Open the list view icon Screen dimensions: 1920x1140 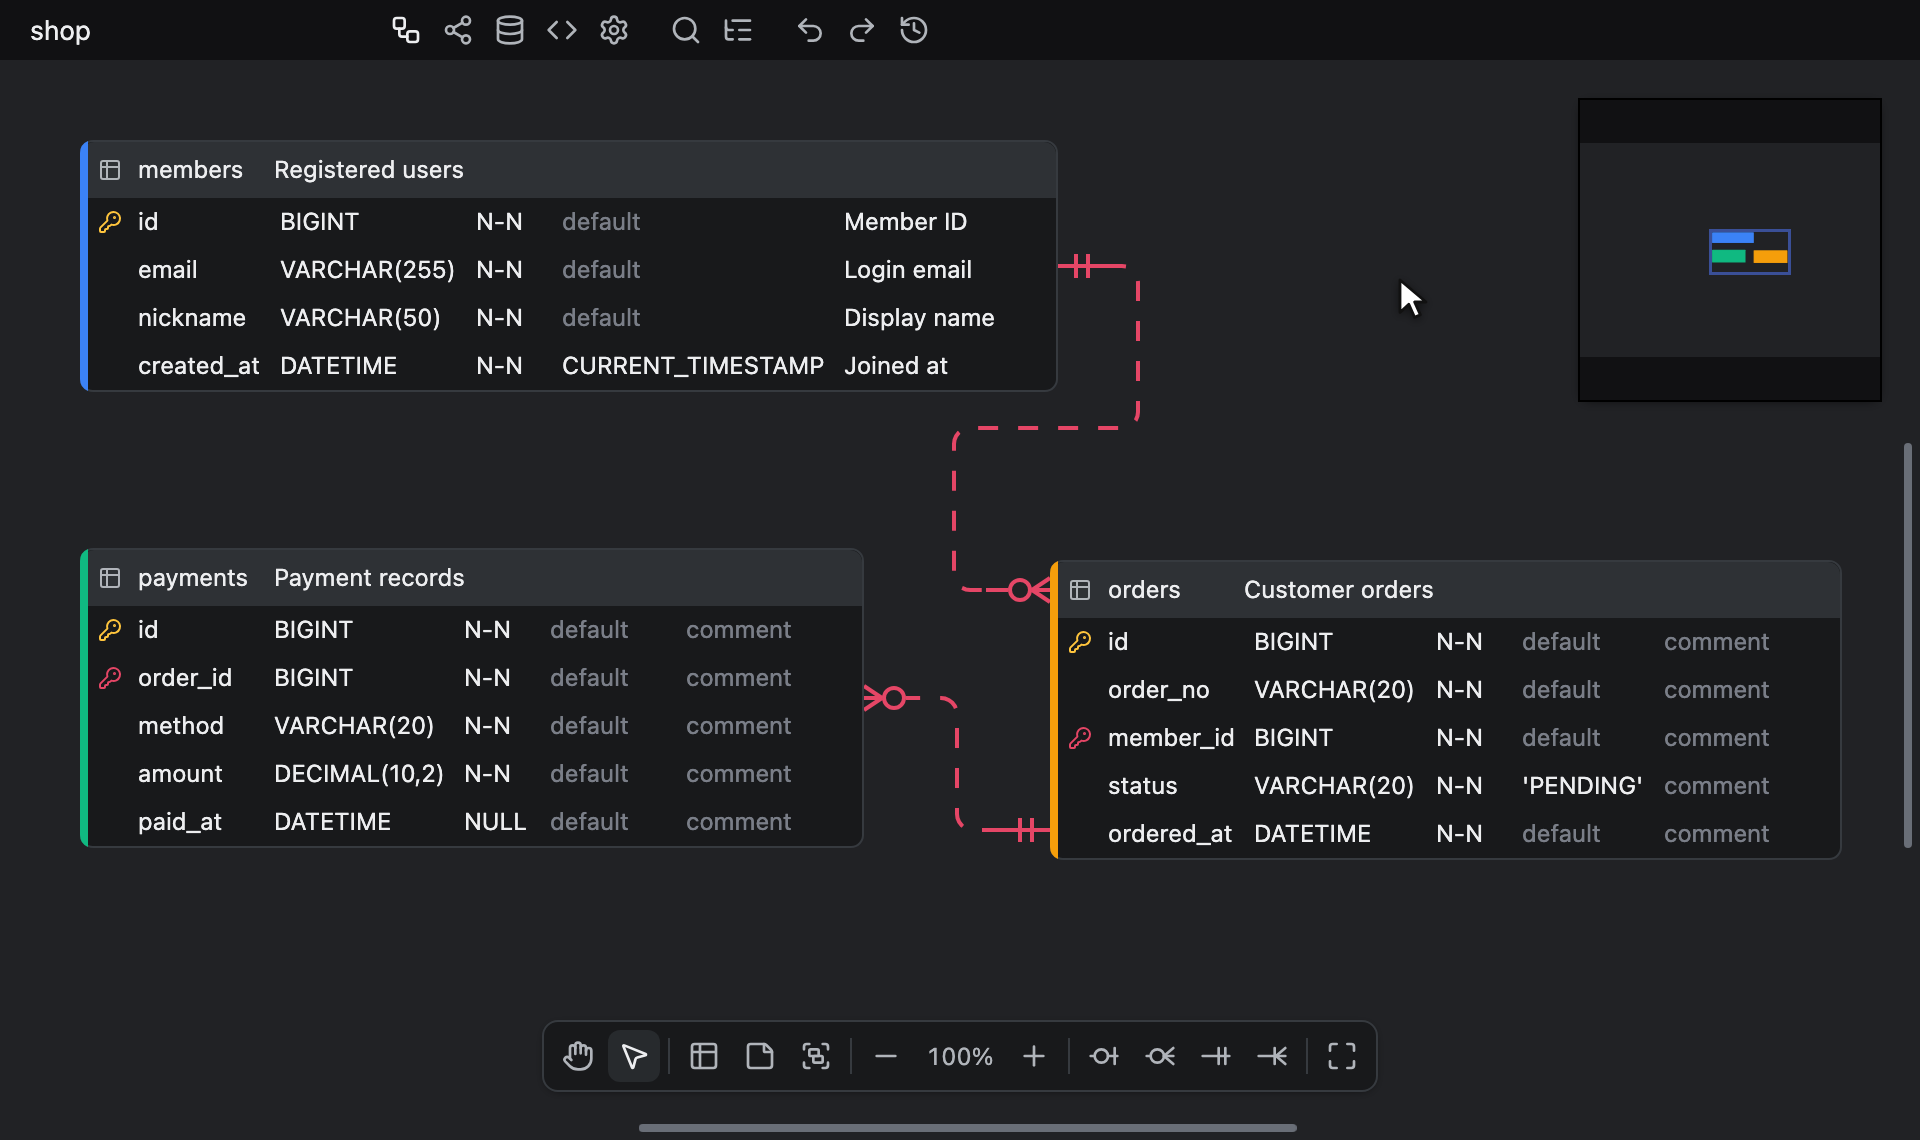[738, 30]
